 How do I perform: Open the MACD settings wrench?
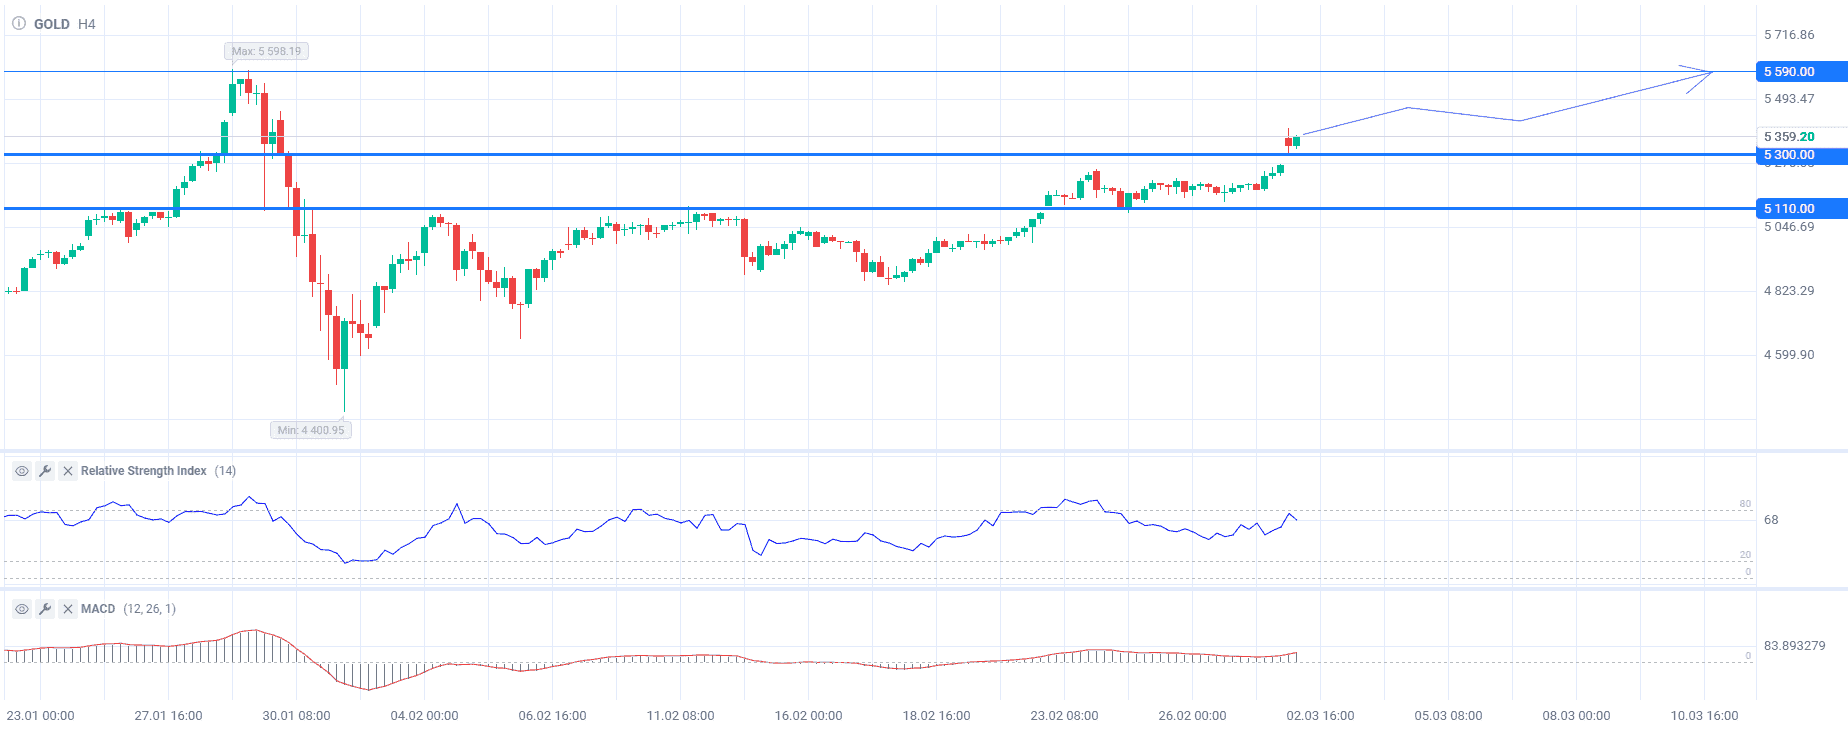[45, 609]
